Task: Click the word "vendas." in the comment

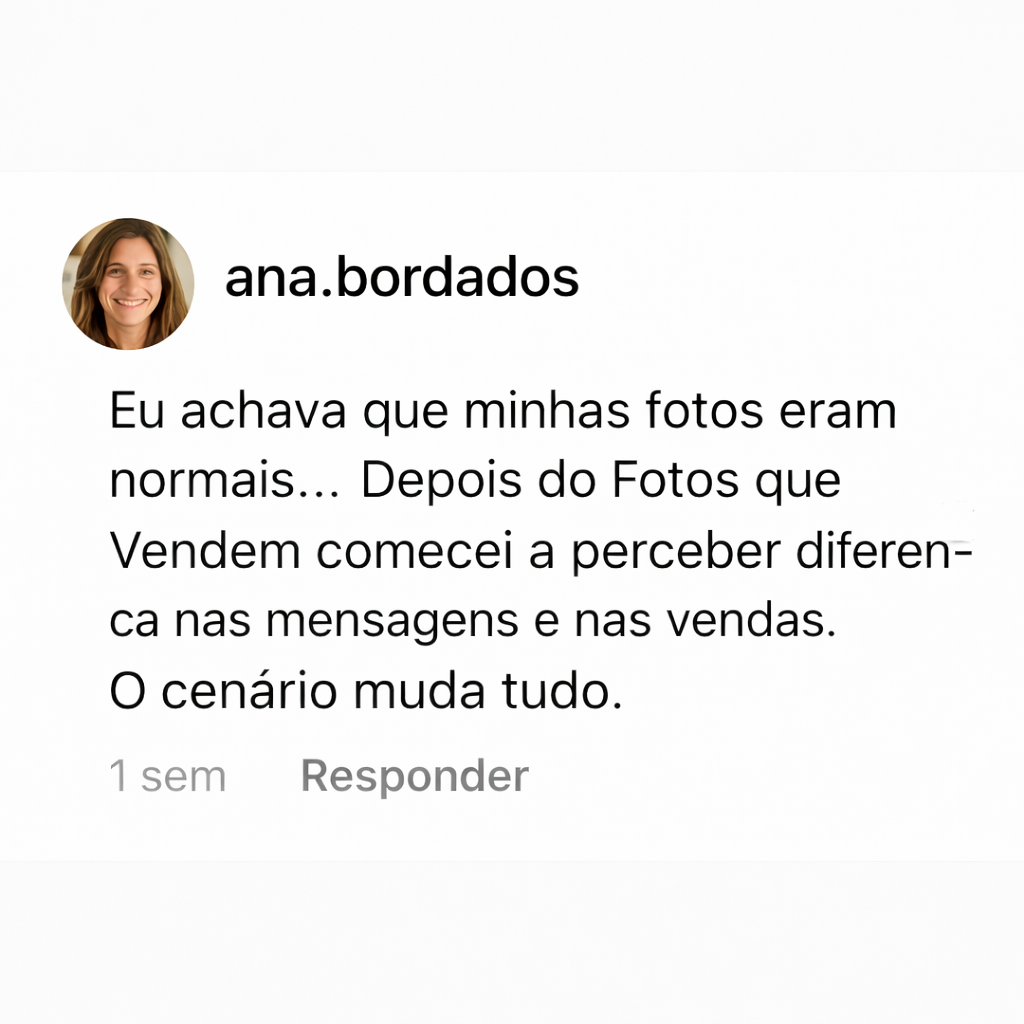Action: click(x=751, y=620)
